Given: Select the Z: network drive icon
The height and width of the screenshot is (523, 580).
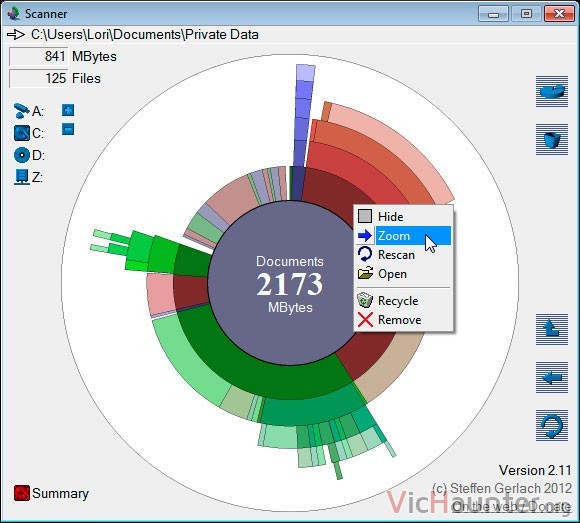Looking at the screenshot, I should coord(21,177).
